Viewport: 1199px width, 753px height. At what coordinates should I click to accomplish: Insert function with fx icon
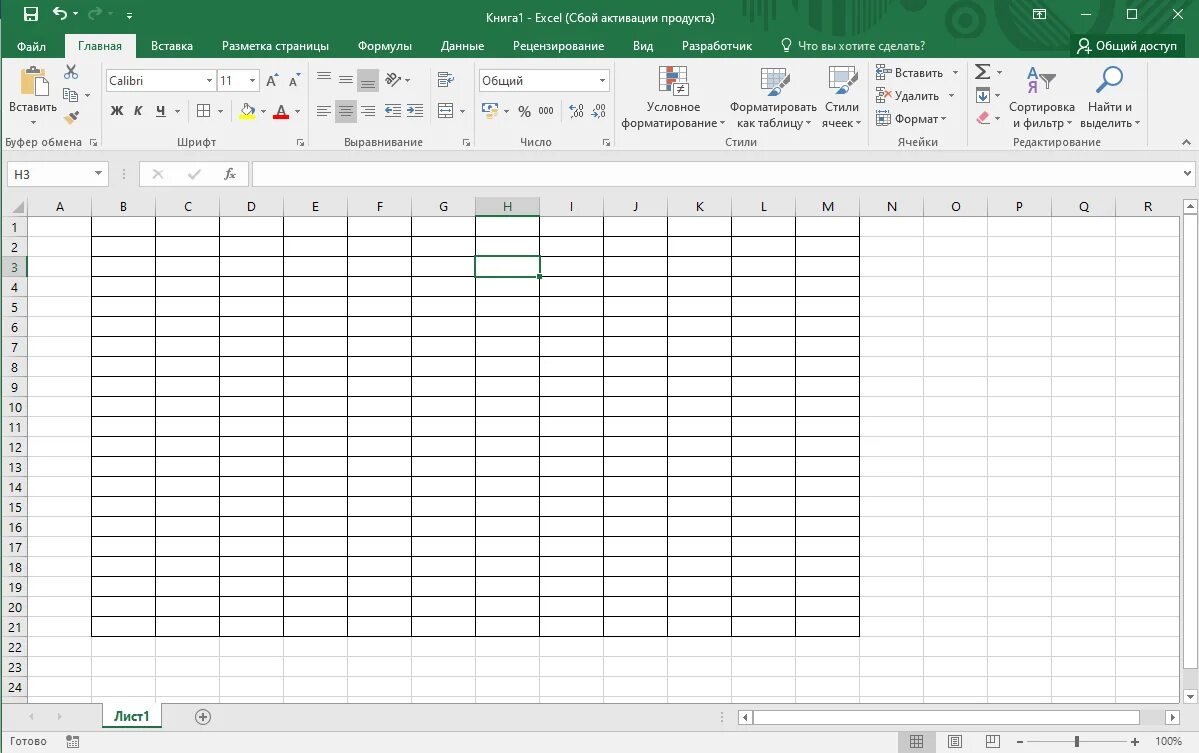tap(229, 174)
